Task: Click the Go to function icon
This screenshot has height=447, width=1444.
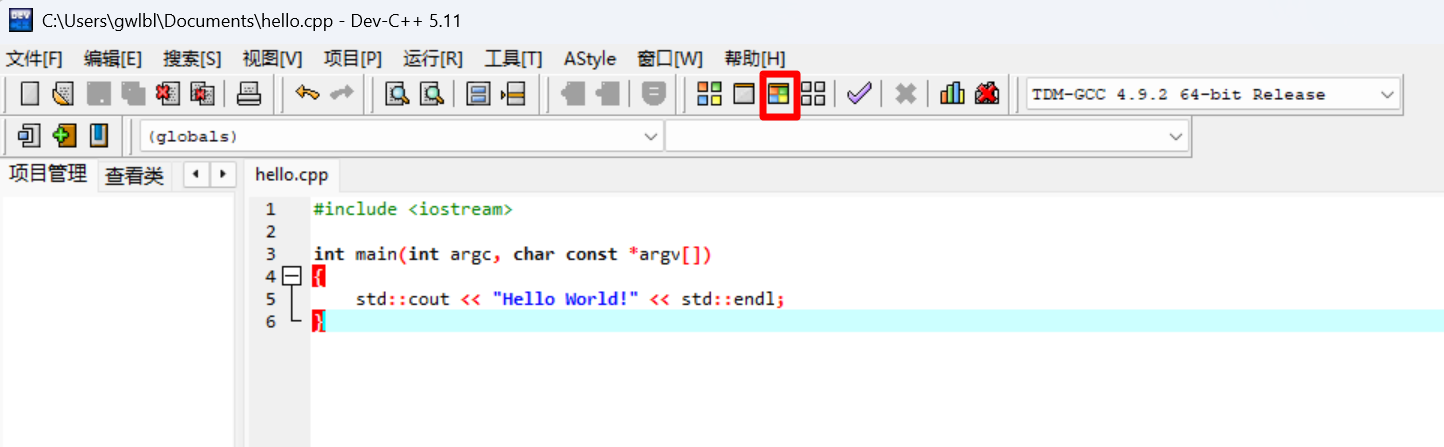Action: (x=478, y=94)
